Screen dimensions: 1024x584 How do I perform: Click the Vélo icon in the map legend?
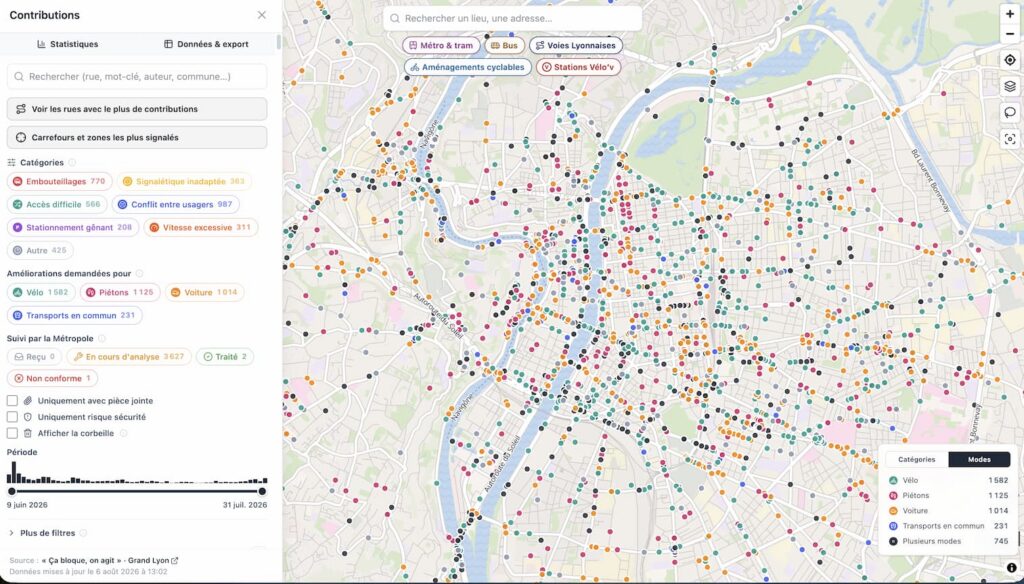[893, 480]
